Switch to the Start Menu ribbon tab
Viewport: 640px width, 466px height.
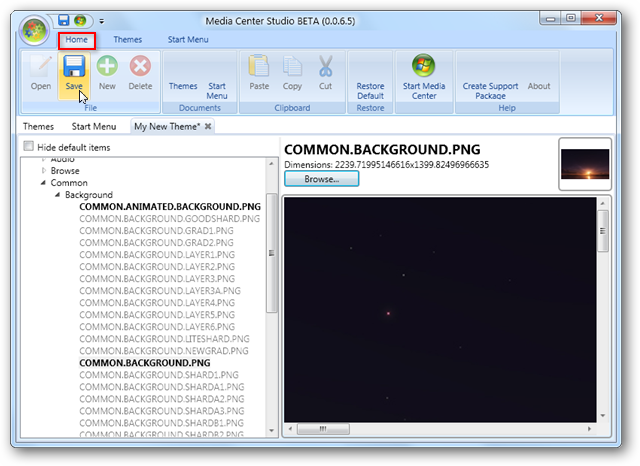[x=188, y=40]
